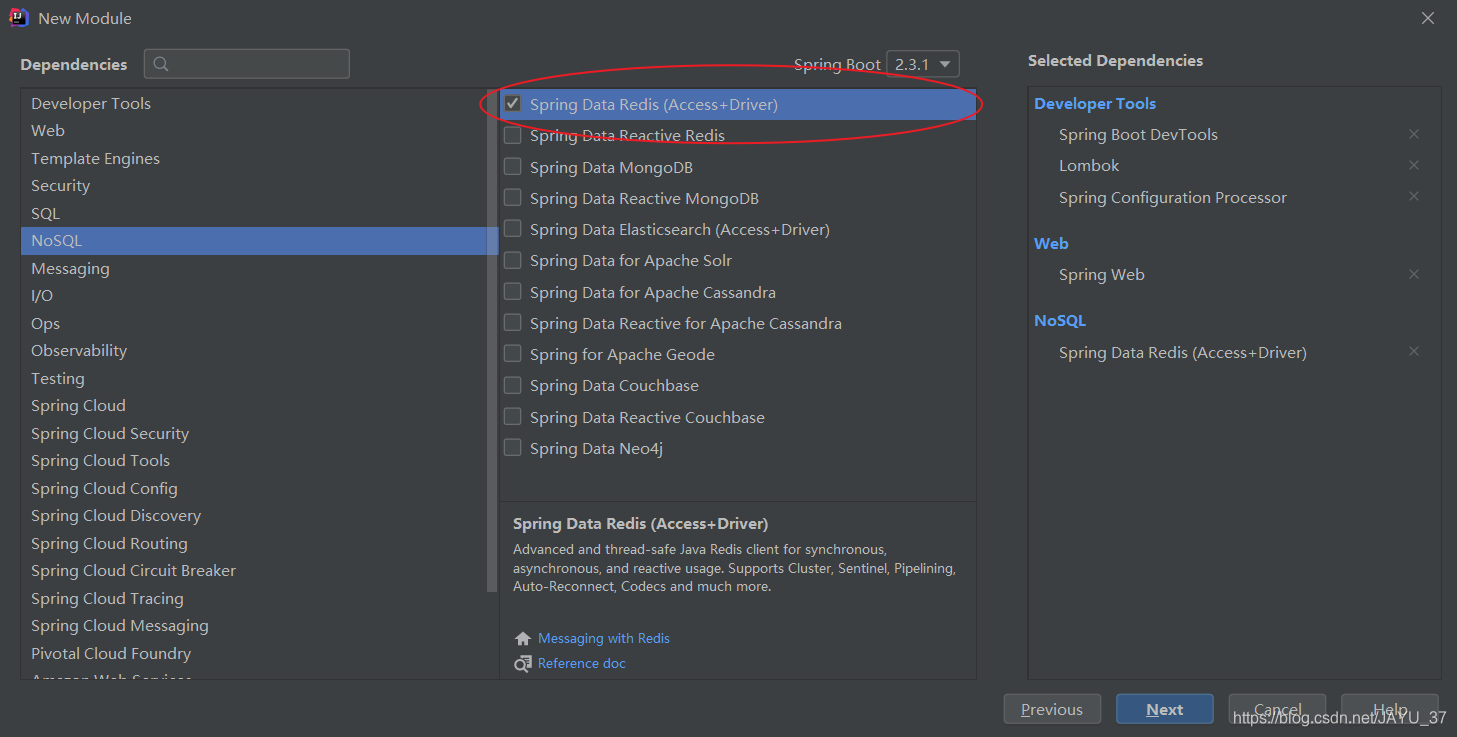Screen dimensions: 1457x737
Task: Click the IntelliJ logo in title bar
Action: [x=19, y=18]
